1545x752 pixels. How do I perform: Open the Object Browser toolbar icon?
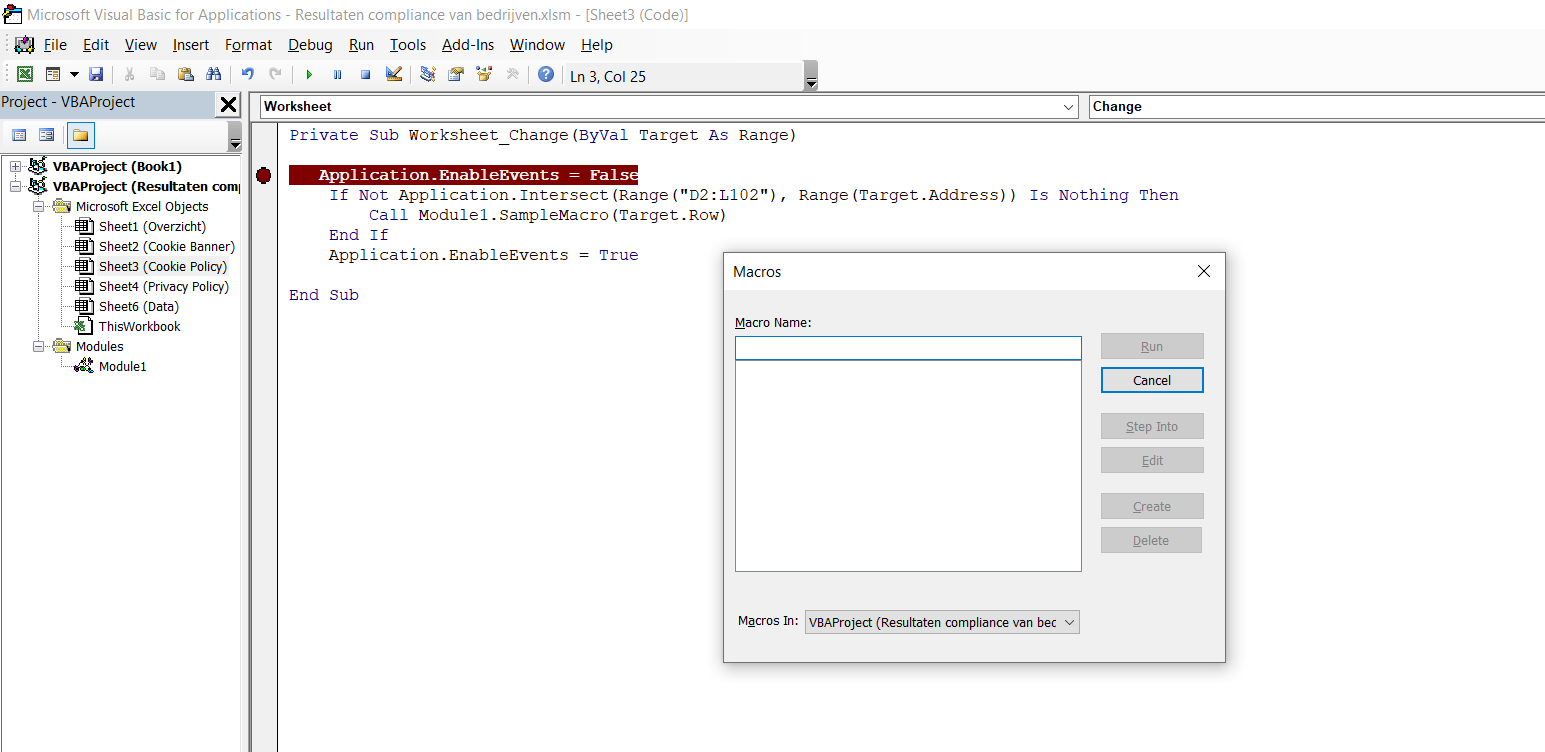(x=484, y=75)
